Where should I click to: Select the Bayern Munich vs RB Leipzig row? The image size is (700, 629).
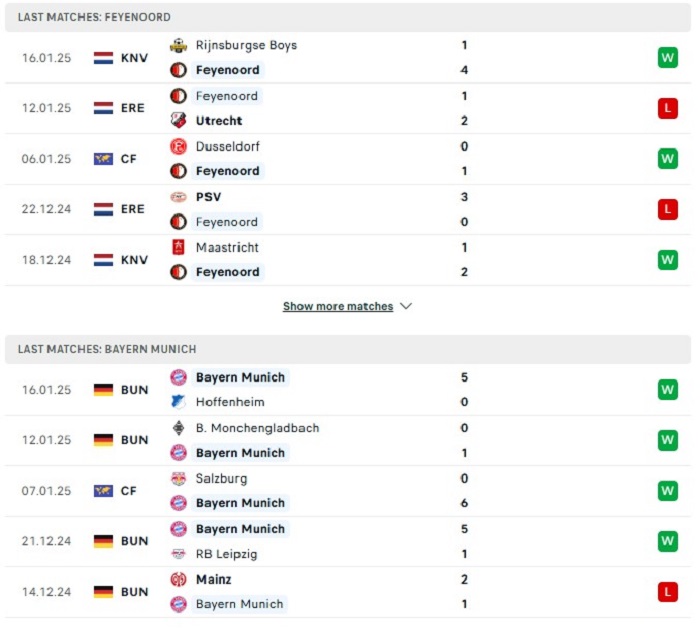348,542
